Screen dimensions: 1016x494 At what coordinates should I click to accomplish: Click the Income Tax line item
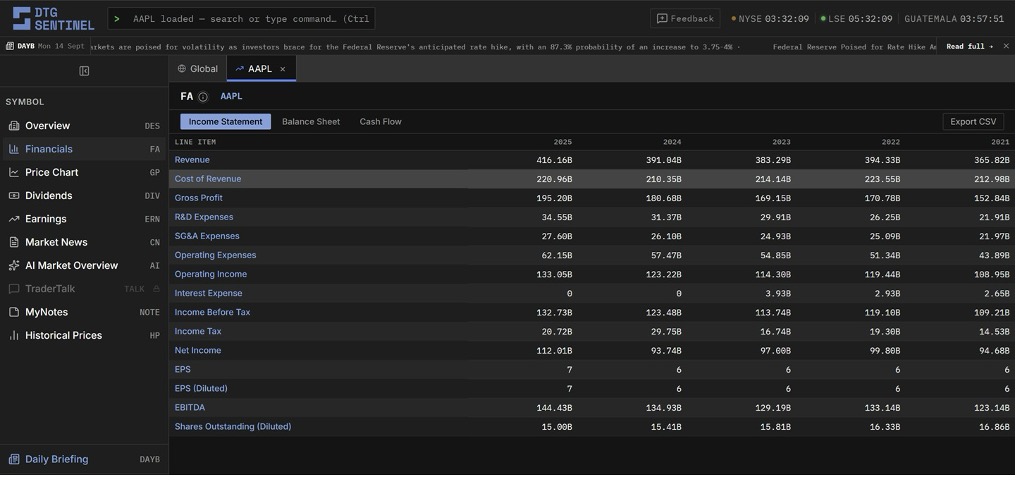pos(198,331)
